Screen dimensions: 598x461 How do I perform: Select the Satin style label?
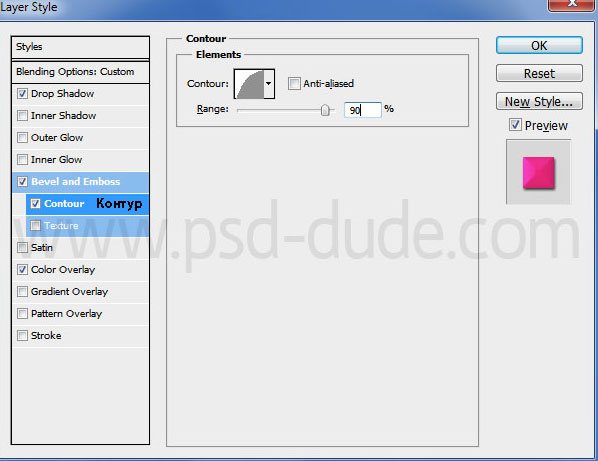(42, 247)
